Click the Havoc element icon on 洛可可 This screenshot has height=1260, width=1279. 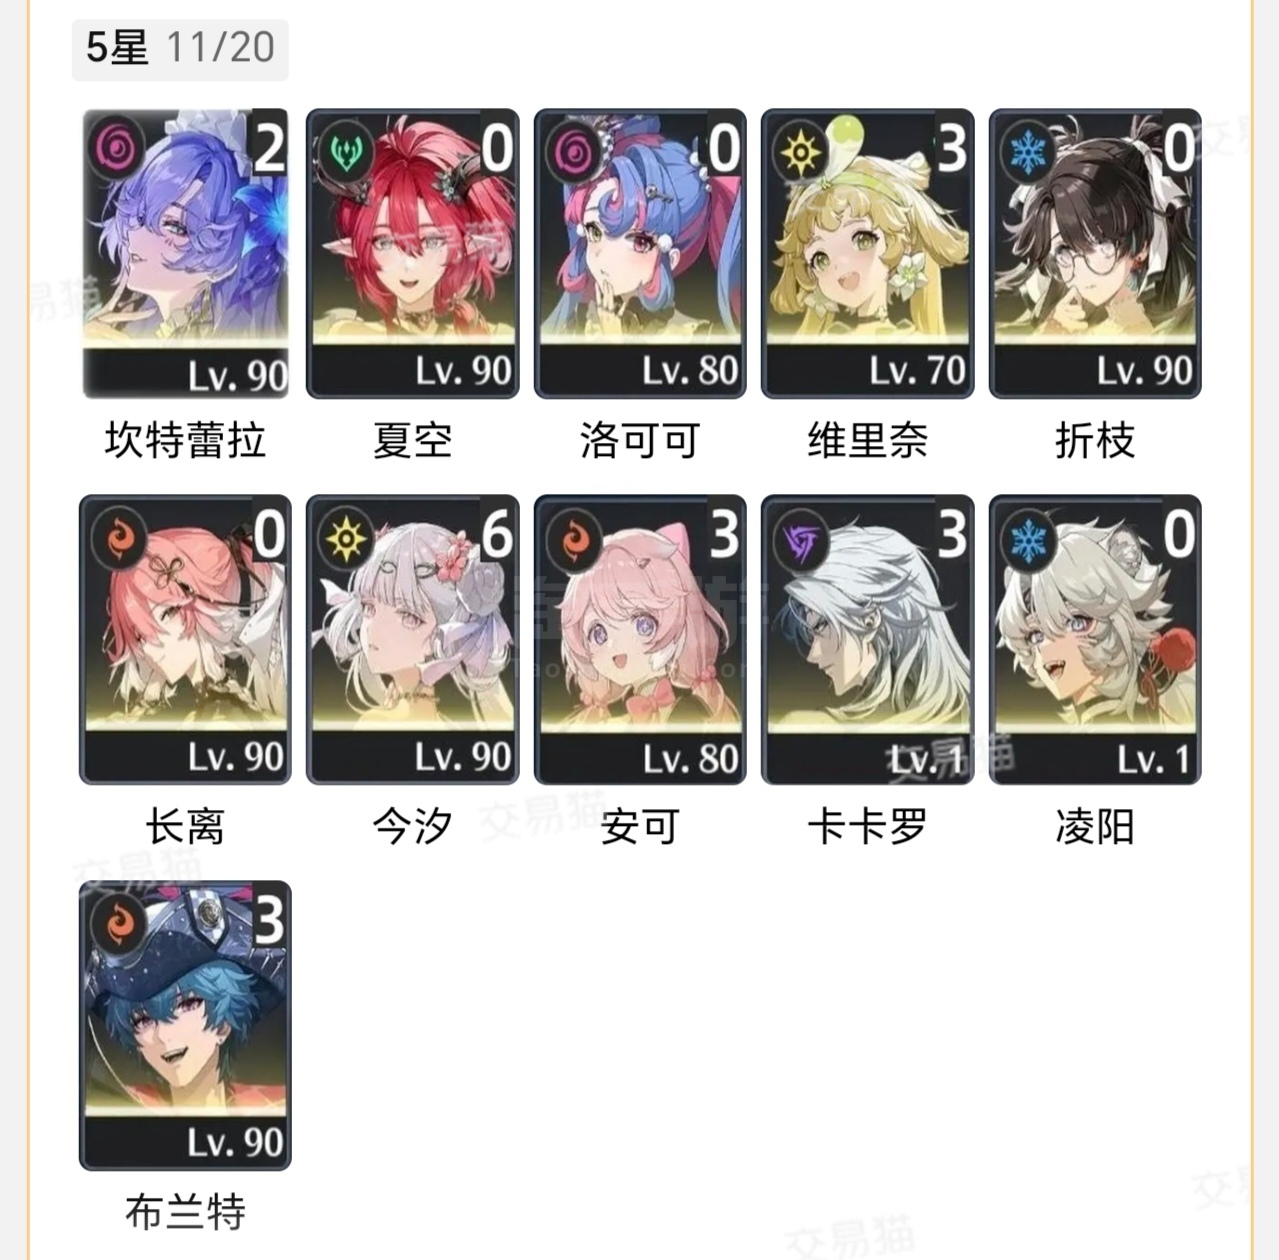pyautogui.click(x=575, y=152)
